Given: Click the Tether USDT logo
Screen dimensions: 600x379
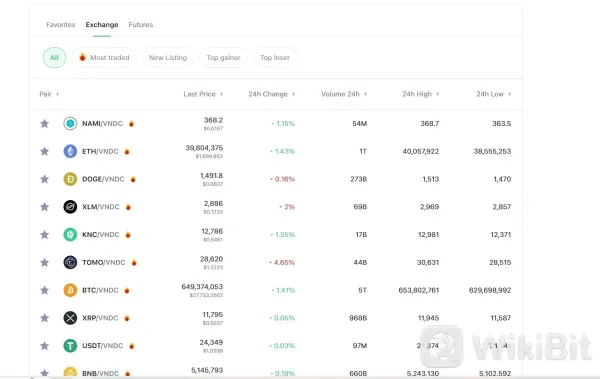Looking at the screenshot, I should (x=70, y=346).
